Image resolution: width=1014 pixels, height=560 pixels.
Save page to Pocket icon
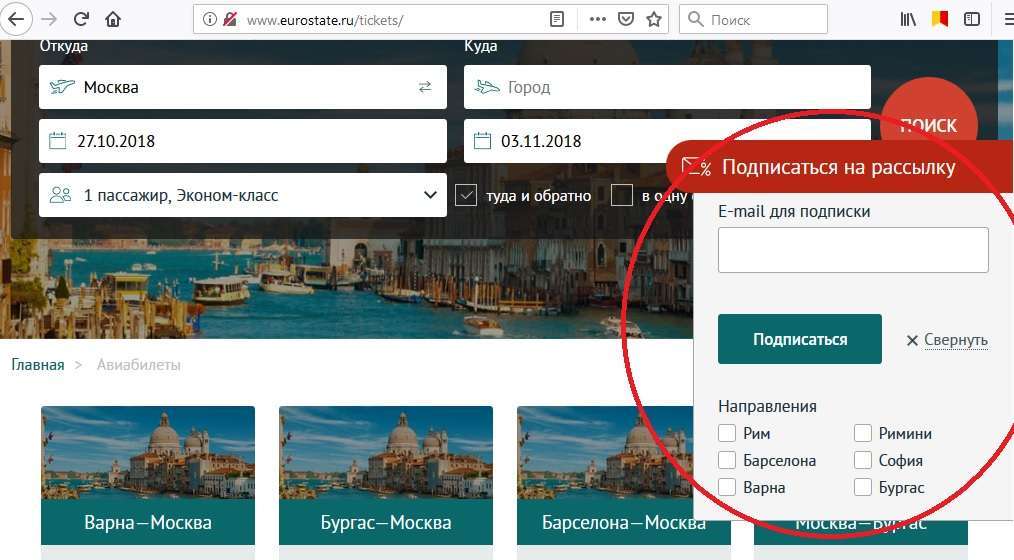pos(625,19)
